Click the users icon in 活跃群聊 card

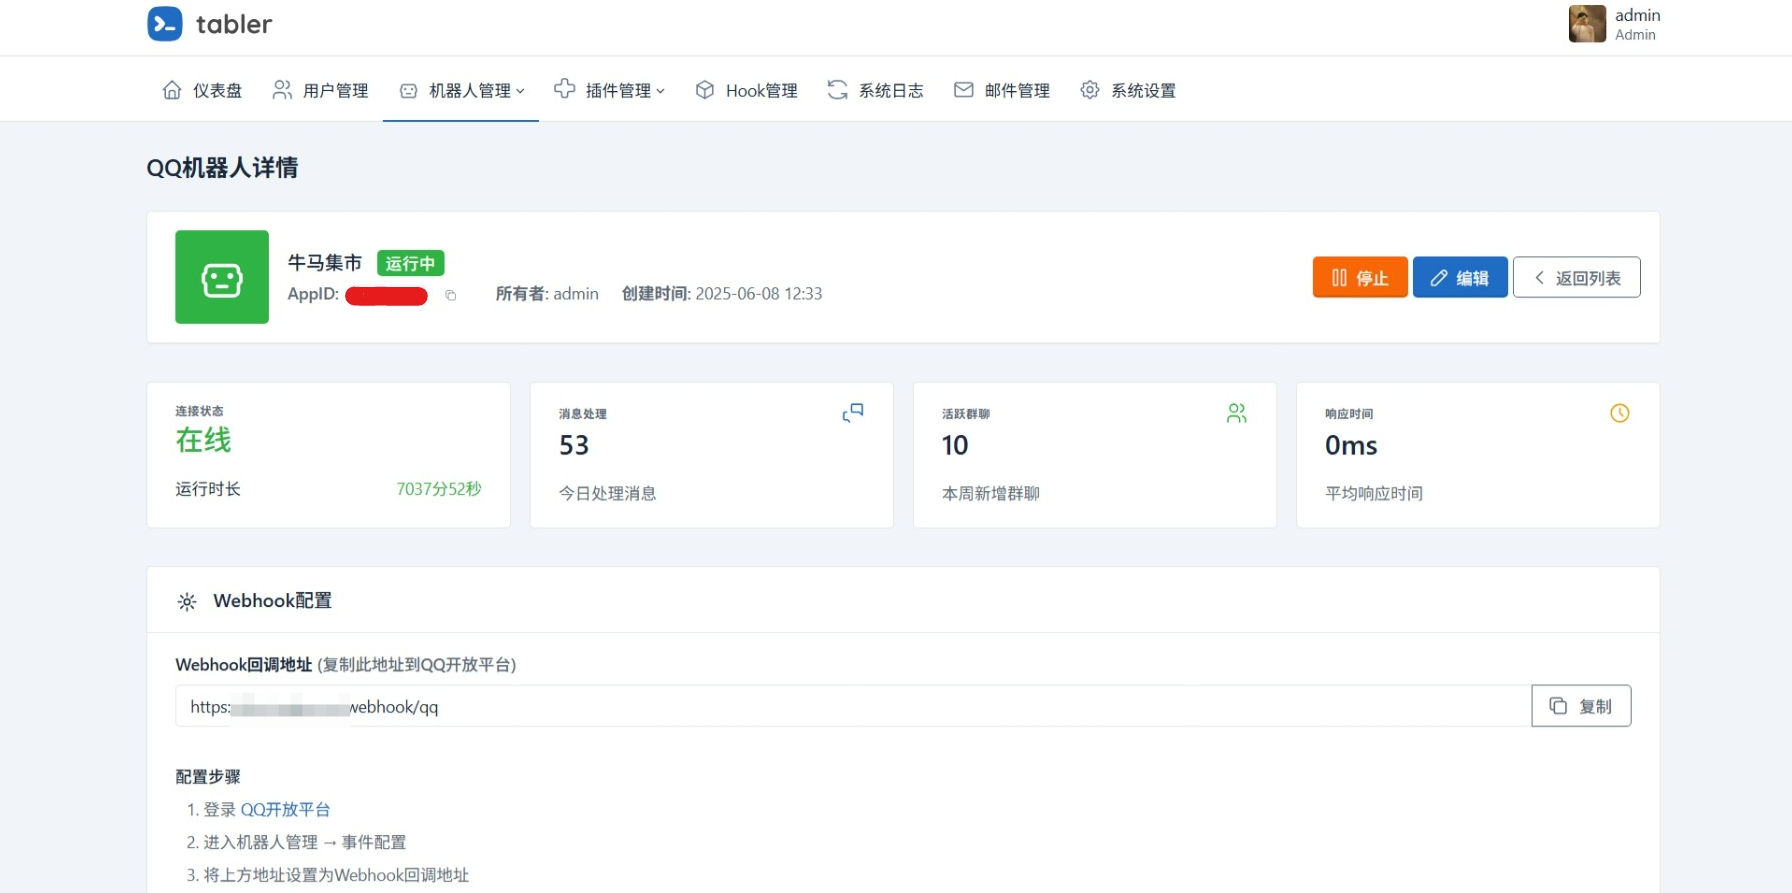1237,413
